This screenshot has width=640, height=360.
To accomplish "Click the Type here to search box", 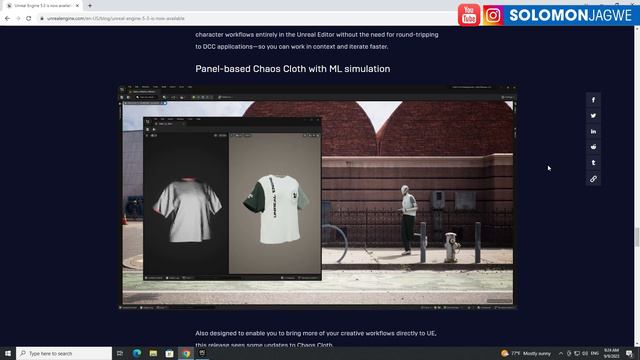I will 64,353.
